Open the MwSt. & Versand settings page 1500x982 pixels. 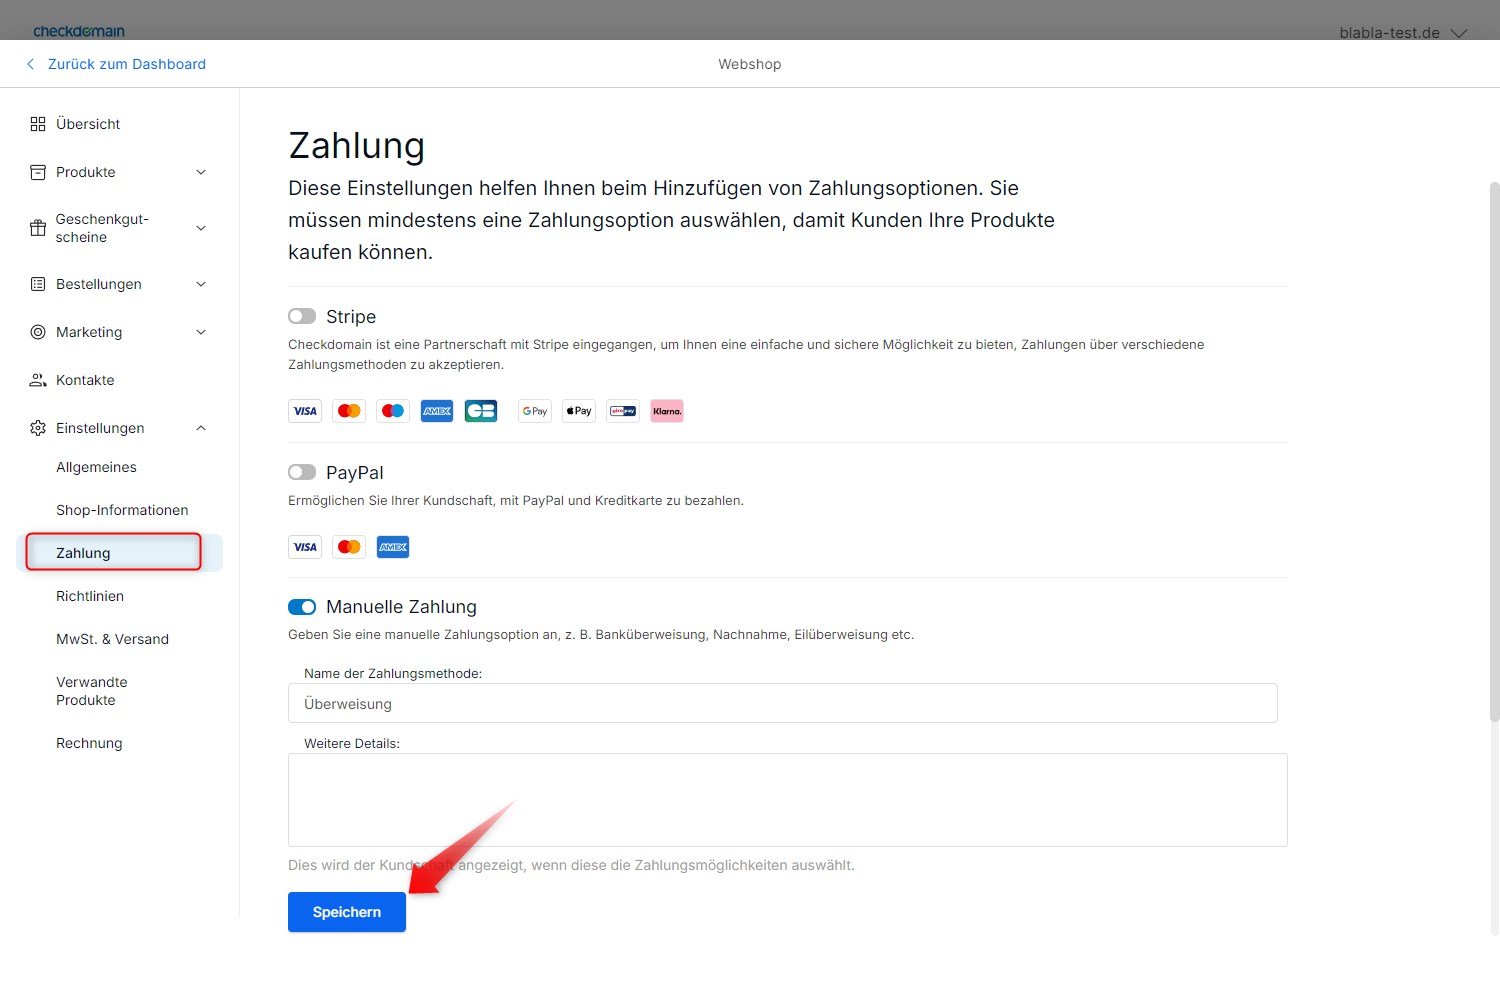pyautogui.click(x=112, y=639)
